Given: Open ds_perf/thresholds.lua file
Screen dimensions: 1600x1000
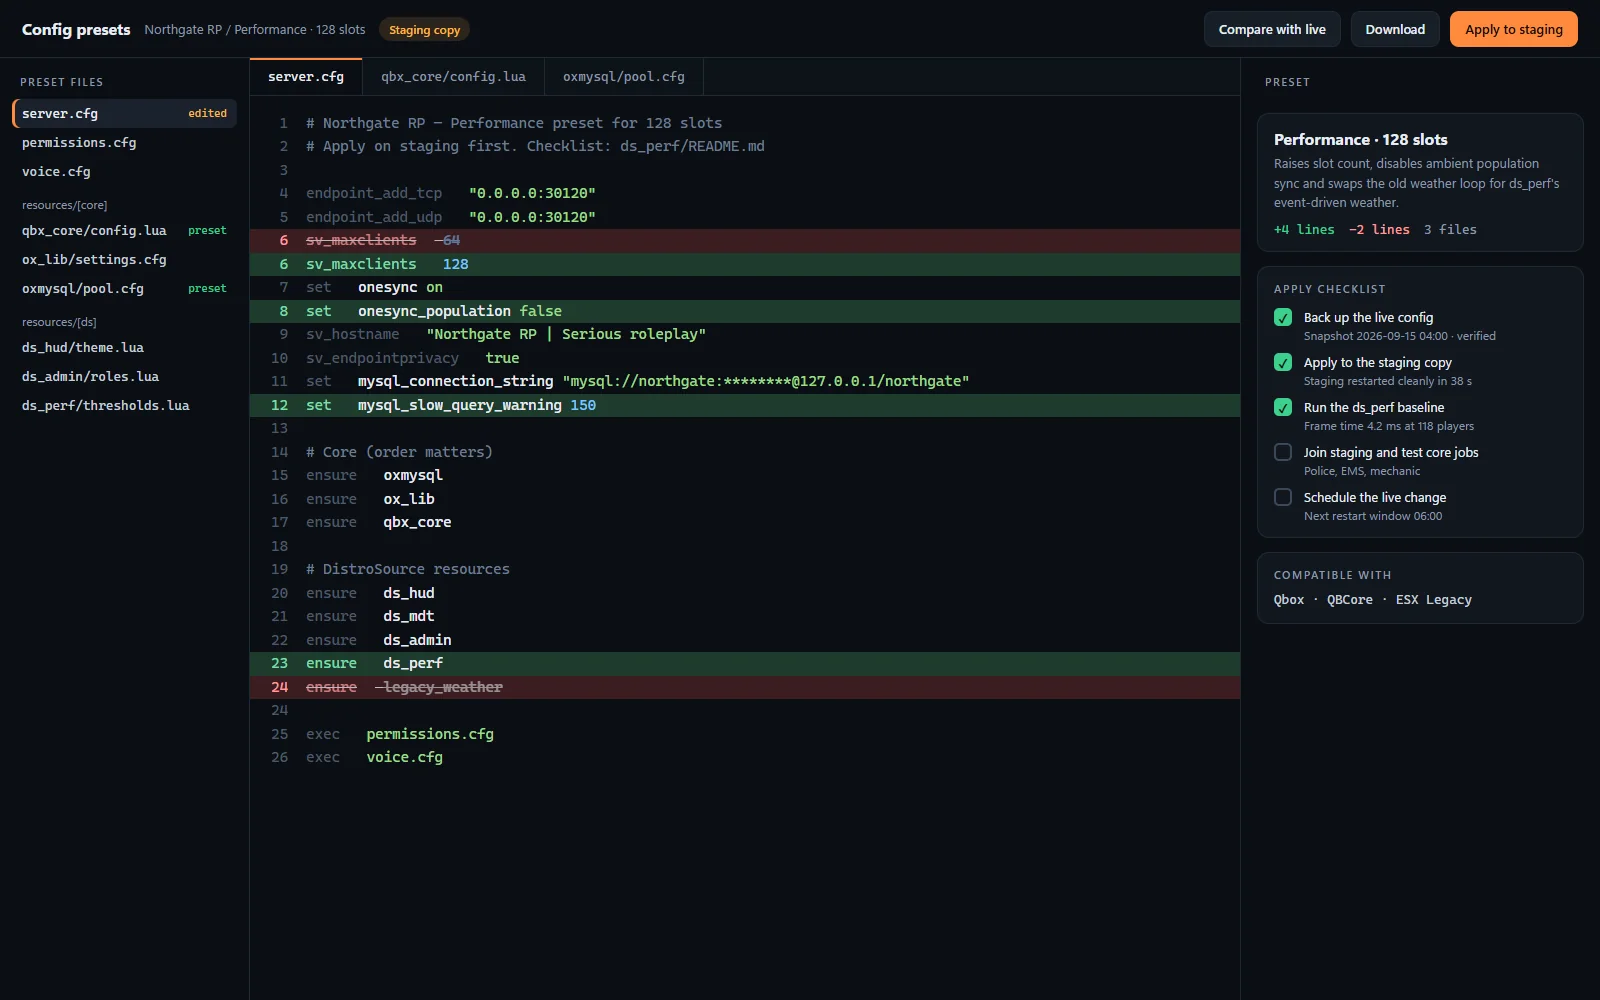Looking at the screenshot, I should (124, 405).
